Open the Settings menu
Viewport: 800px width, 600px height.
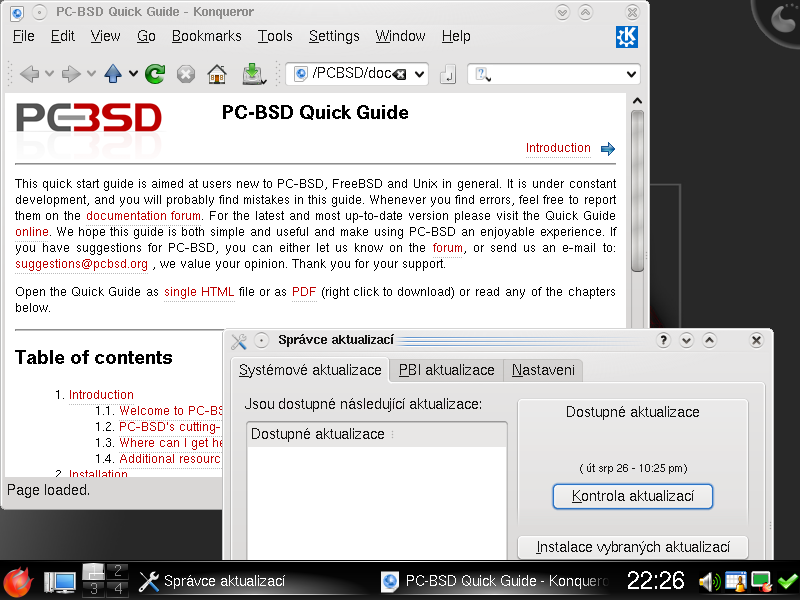tap(334, 36)
